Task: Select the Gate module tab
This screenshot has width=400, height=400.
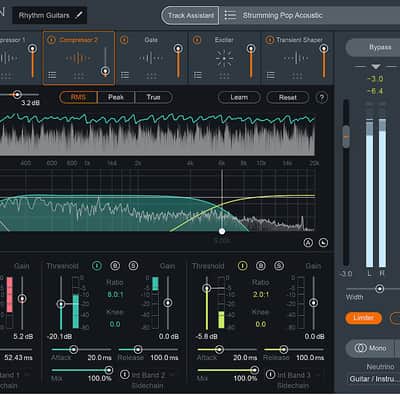Action: point(152,58)
